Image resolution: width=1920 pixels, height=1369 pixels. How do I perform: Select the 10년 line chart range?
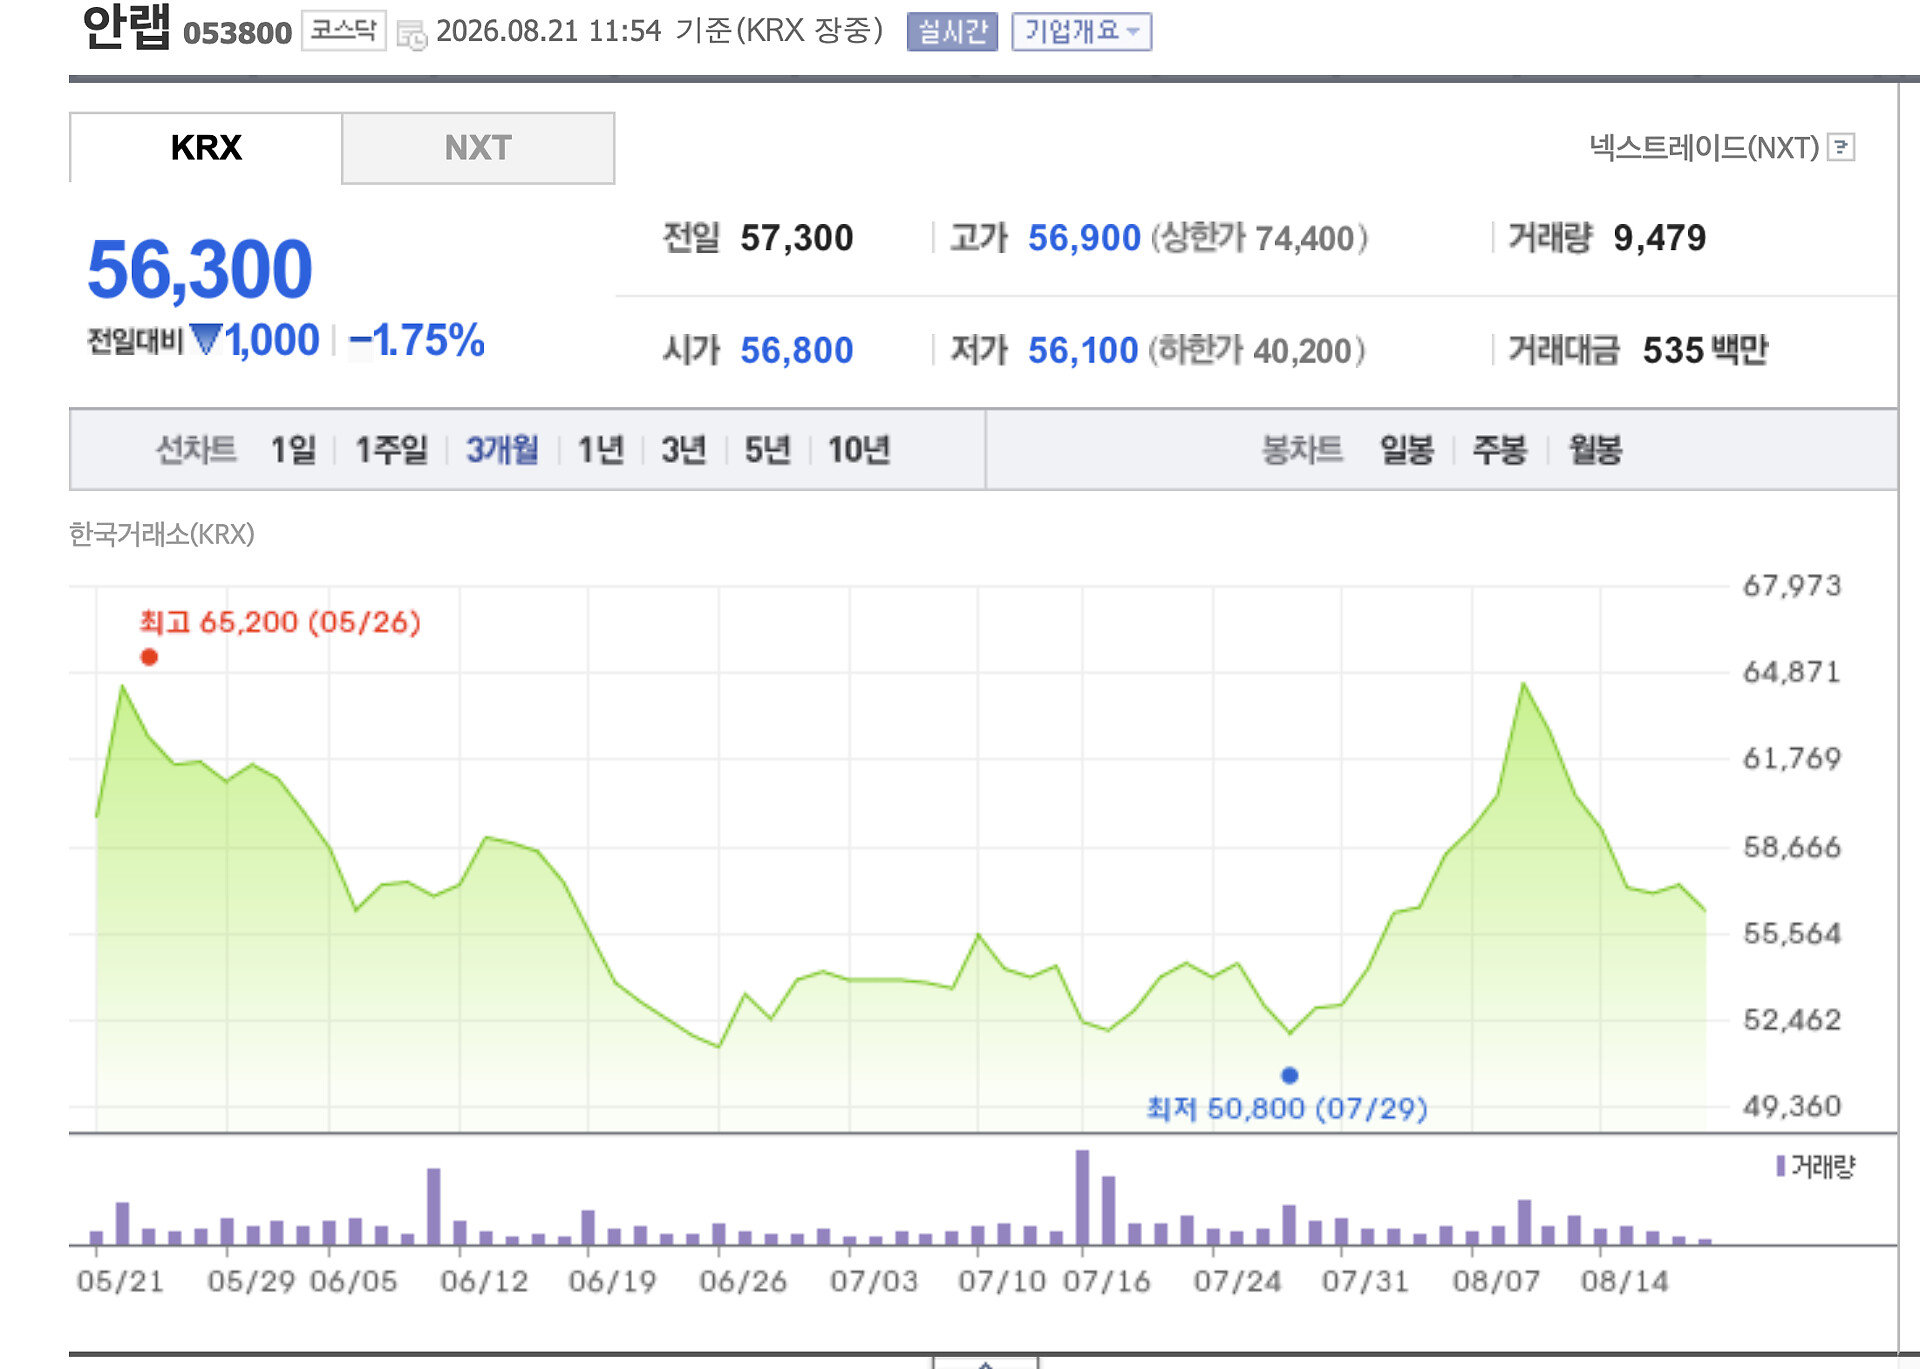859,450
